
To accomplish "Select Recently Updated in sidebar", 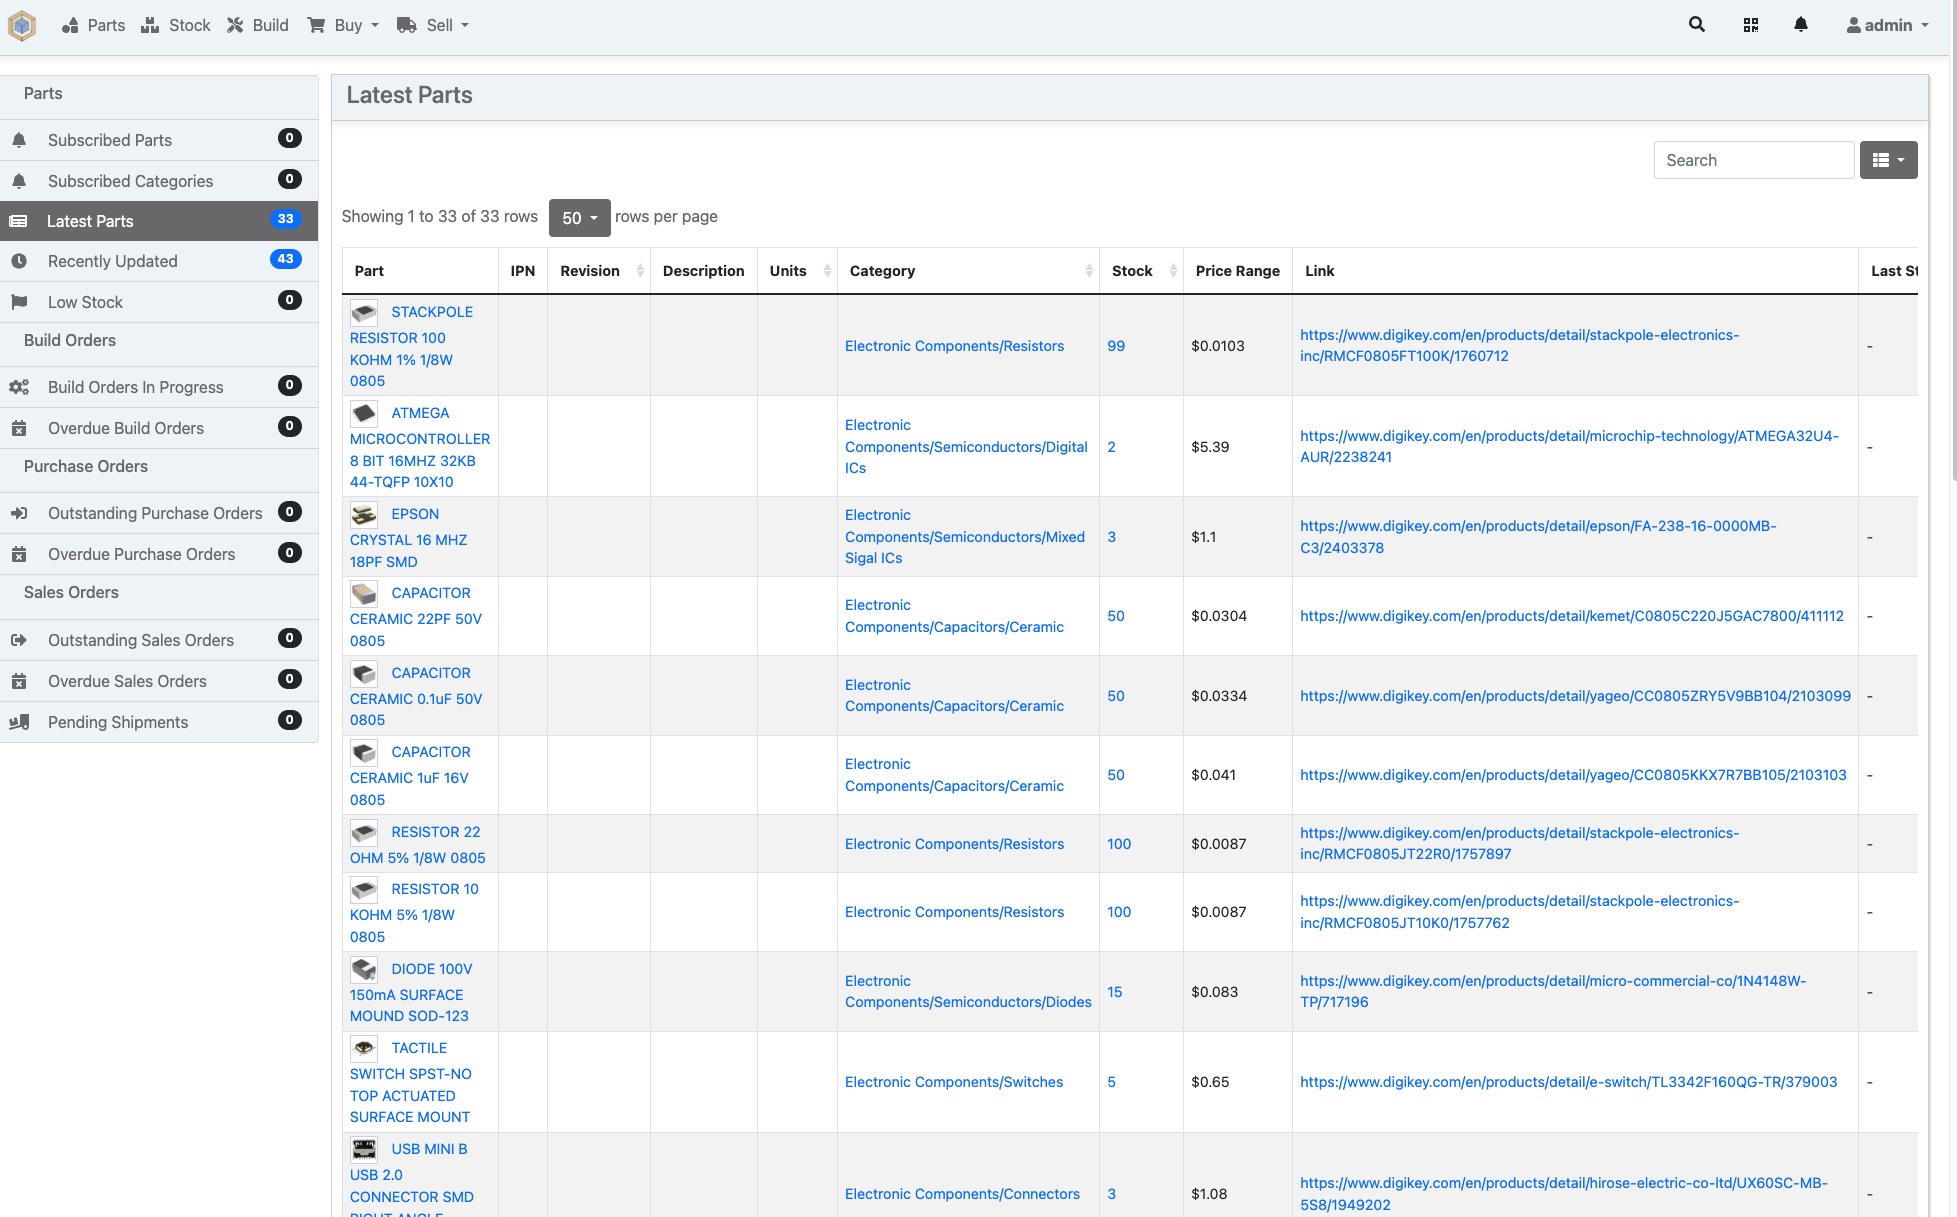I will tap(112, 261).
